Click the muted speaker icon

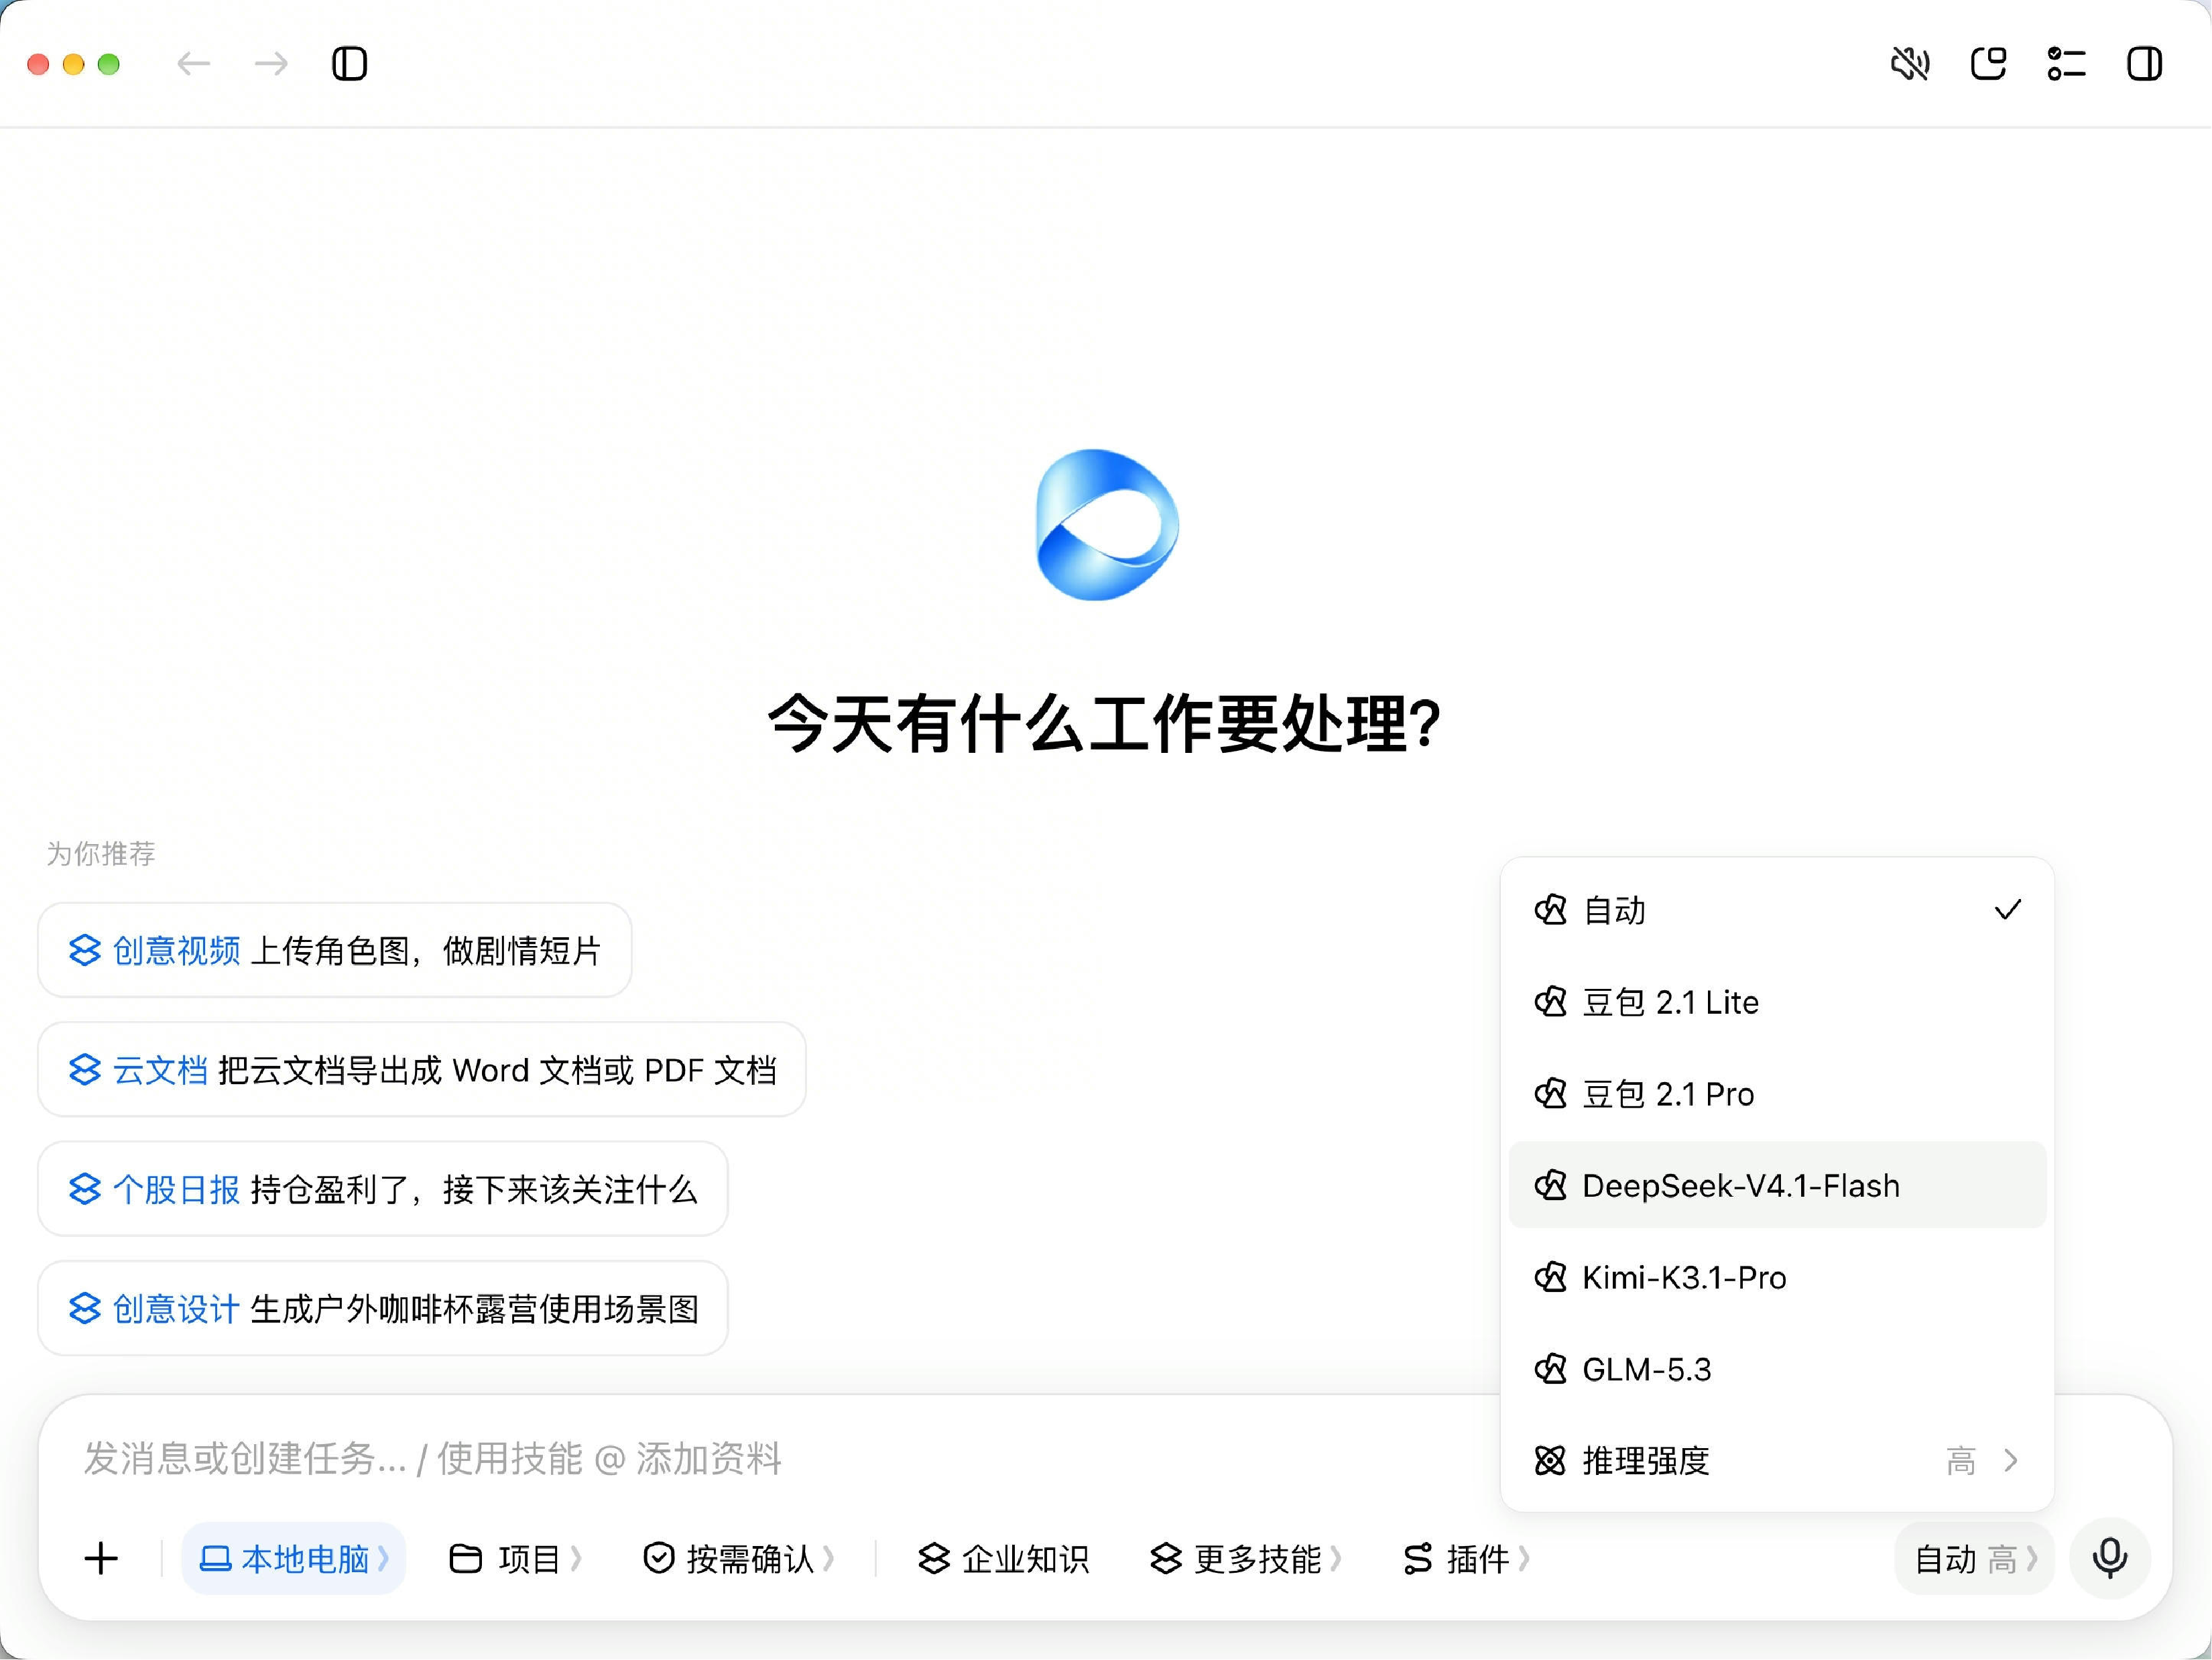point(1910,64)
